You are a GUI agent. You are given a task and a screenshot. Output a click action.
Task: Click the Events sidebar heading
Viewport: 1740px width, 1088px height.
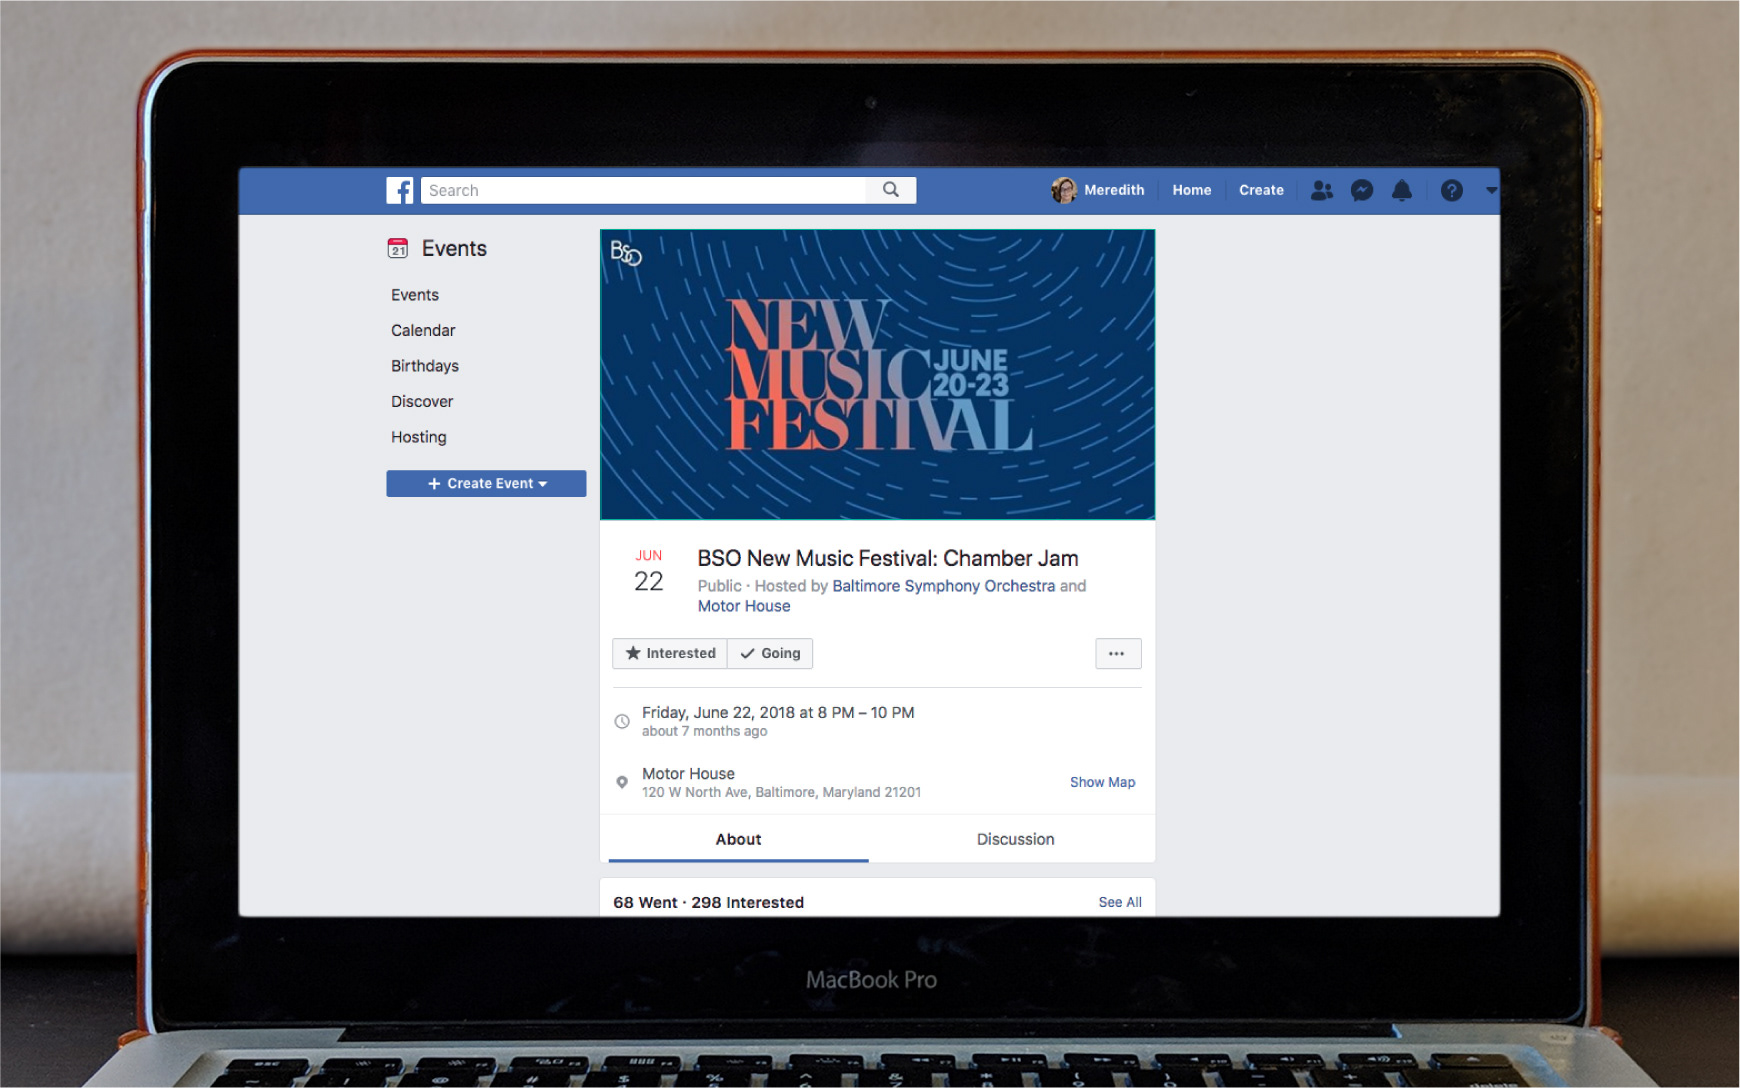click(454, 248)
